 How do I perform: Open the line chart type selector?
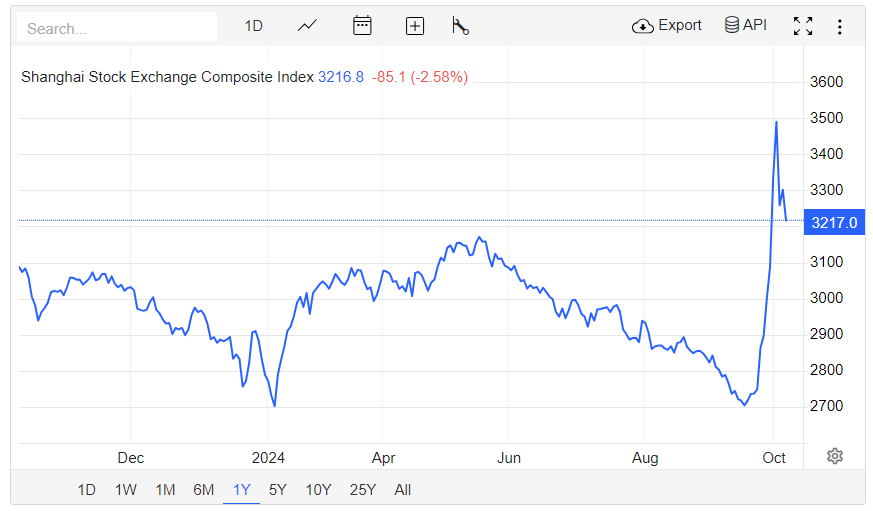pyautogui.click(x=307, y=26)
